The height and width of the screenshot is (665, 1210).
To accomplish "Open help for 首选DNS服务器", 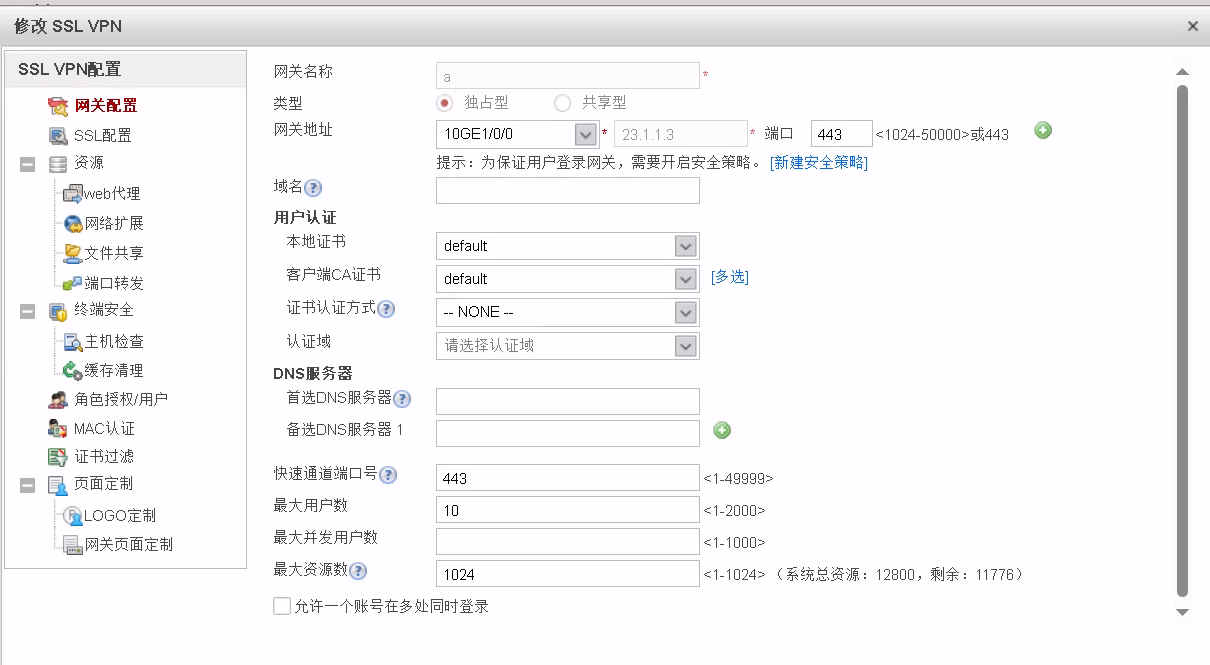I will point(402,399).
